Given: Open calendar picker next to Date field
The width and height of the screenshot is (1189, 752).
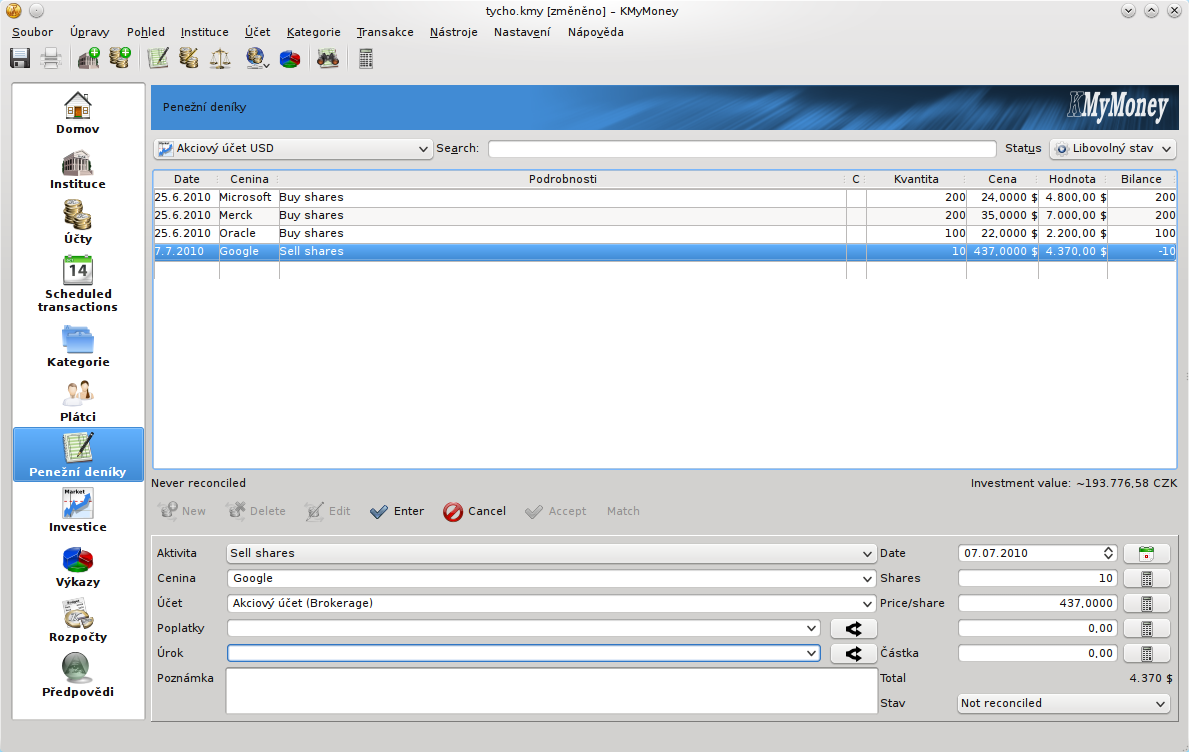Looking at the screenshot, I should pos(1146,553).
